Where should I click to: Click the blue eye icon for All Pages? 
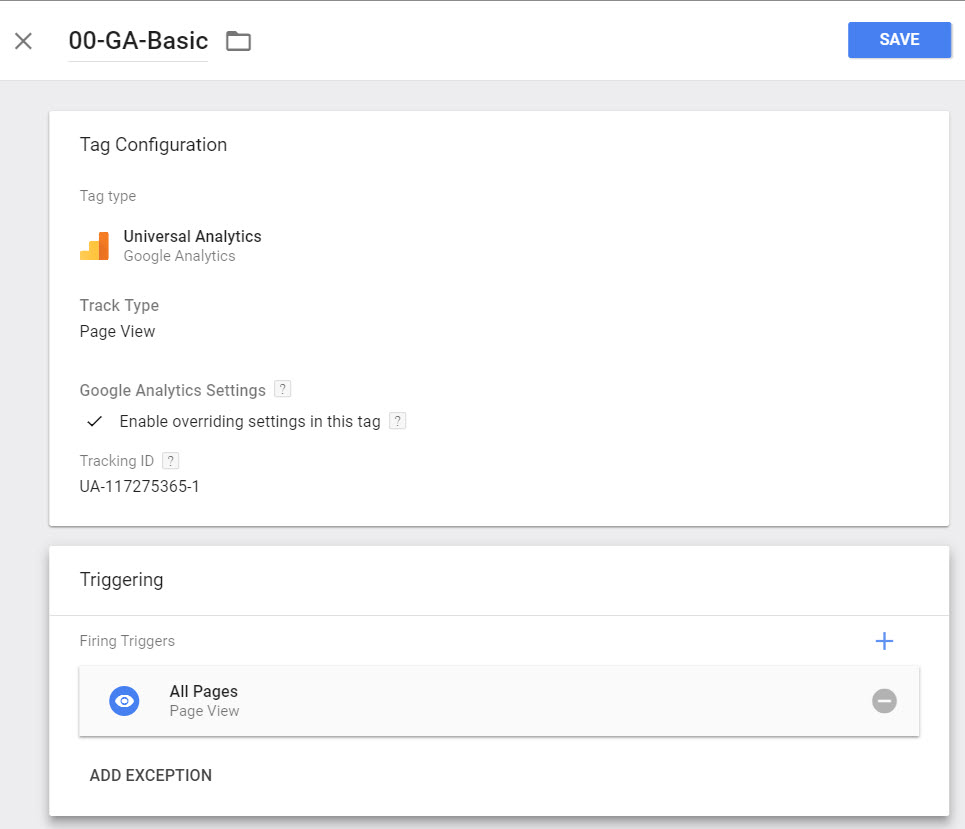[x=124, y=701]
